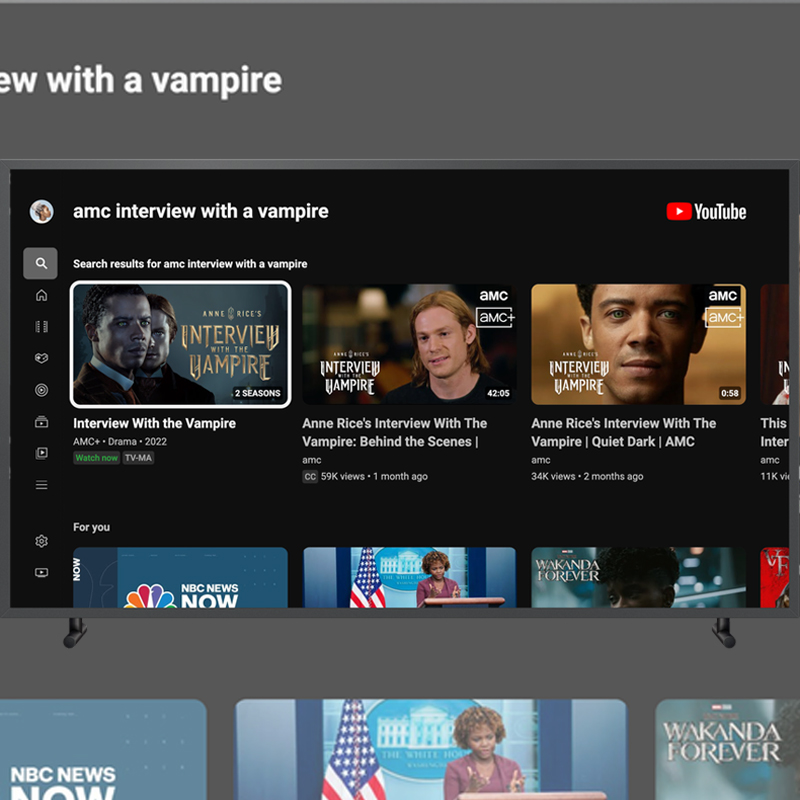Go to Home via sidebar icon
800x800 pixels.
(41, 295)
